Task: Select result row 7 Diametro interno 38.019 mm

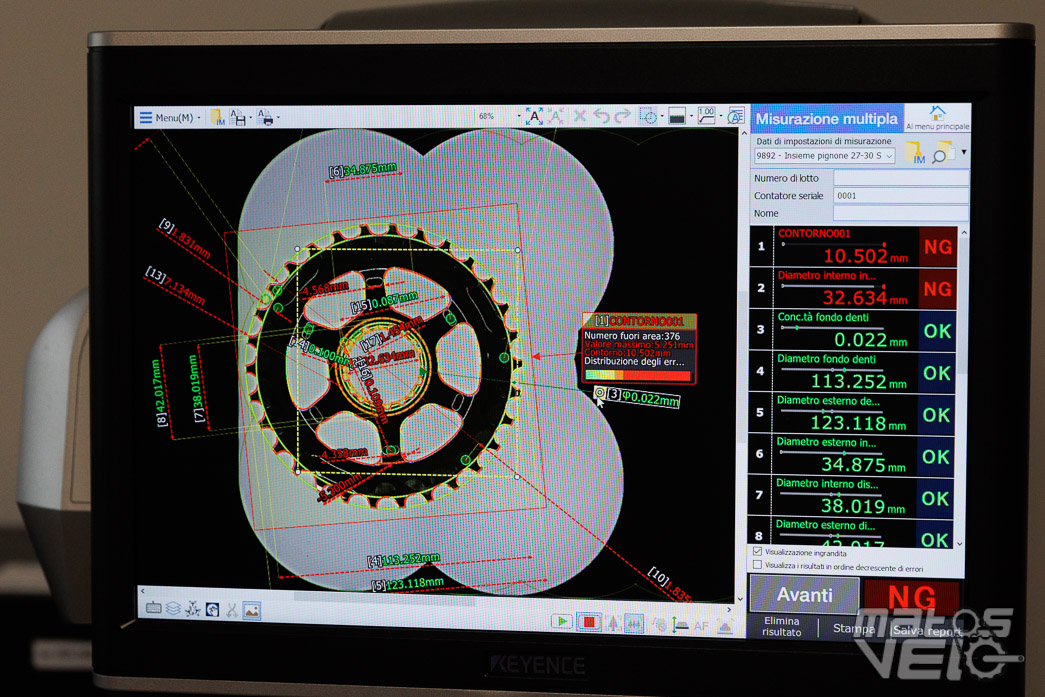Action: pos(852,496)
